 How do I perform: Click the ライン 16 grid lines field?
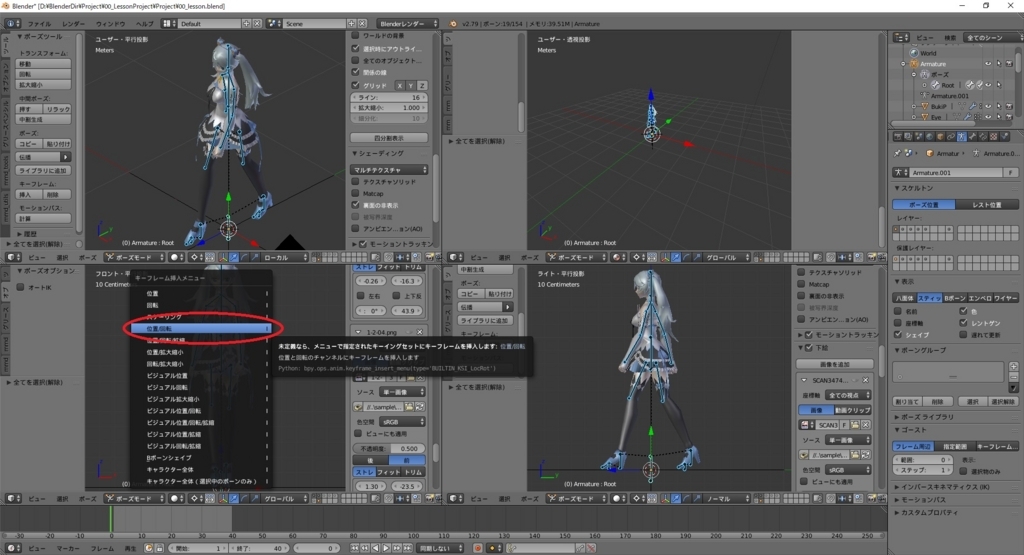(389, 97)
